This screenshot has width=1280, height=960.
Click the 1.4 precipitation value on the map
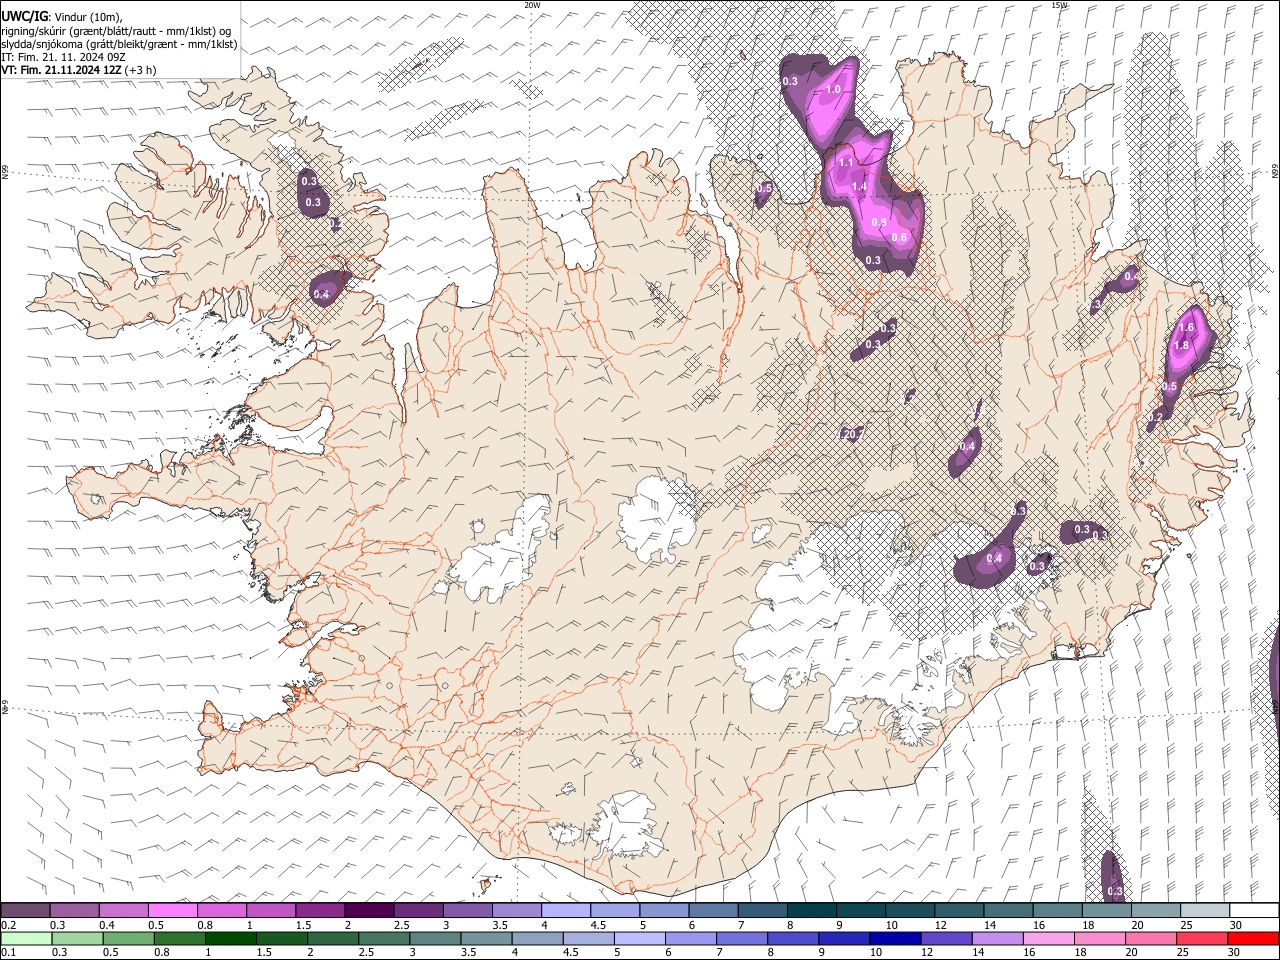[x=859, y=186]
